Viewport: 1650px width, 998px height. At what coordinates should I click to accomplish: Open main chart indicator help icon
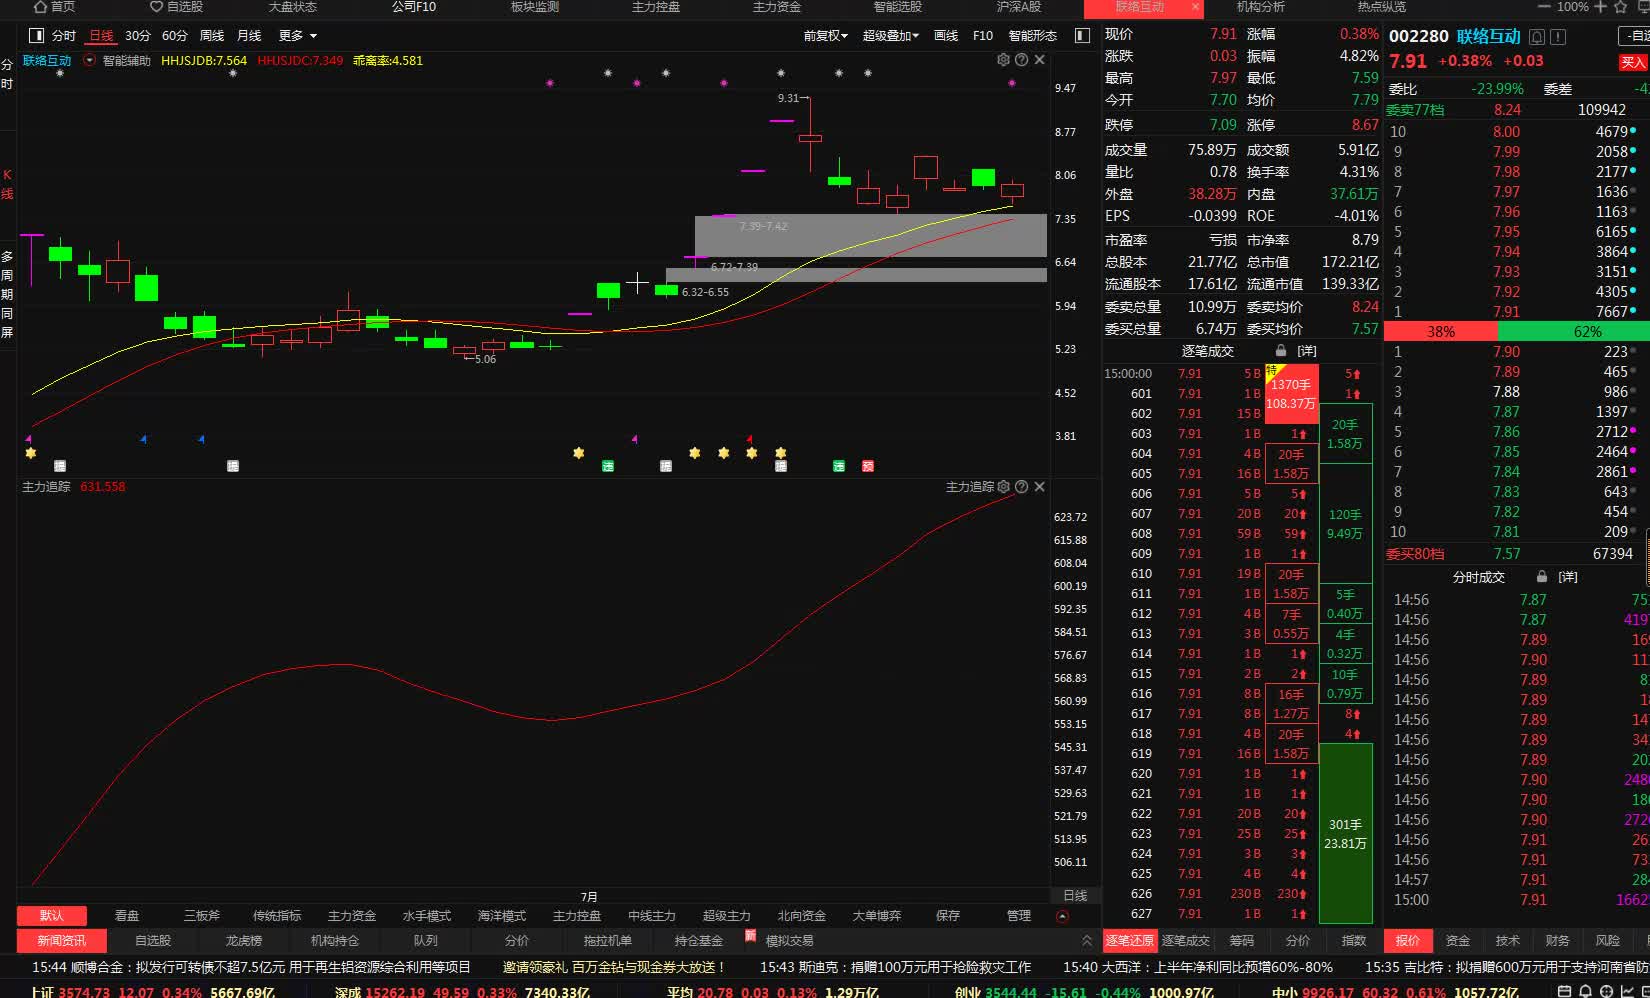click(x=1021, y=60)
